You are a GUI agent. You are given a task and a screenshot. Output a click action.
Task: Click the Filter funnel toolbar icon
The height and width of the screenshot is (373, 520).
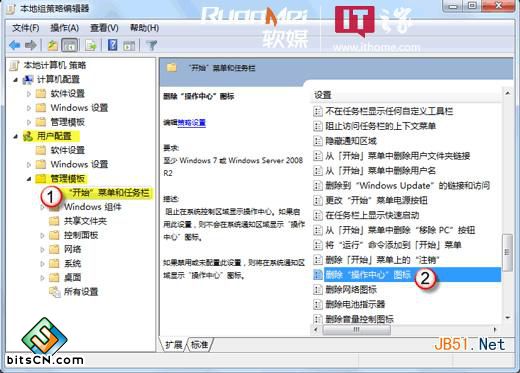(152, 45)
